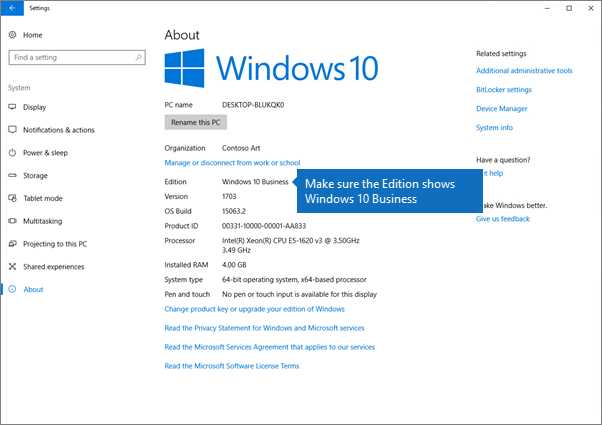Click the Product ID 00331-10000-00001-AA833
Viewport: 602px width, 425px height.
point(264,226)
